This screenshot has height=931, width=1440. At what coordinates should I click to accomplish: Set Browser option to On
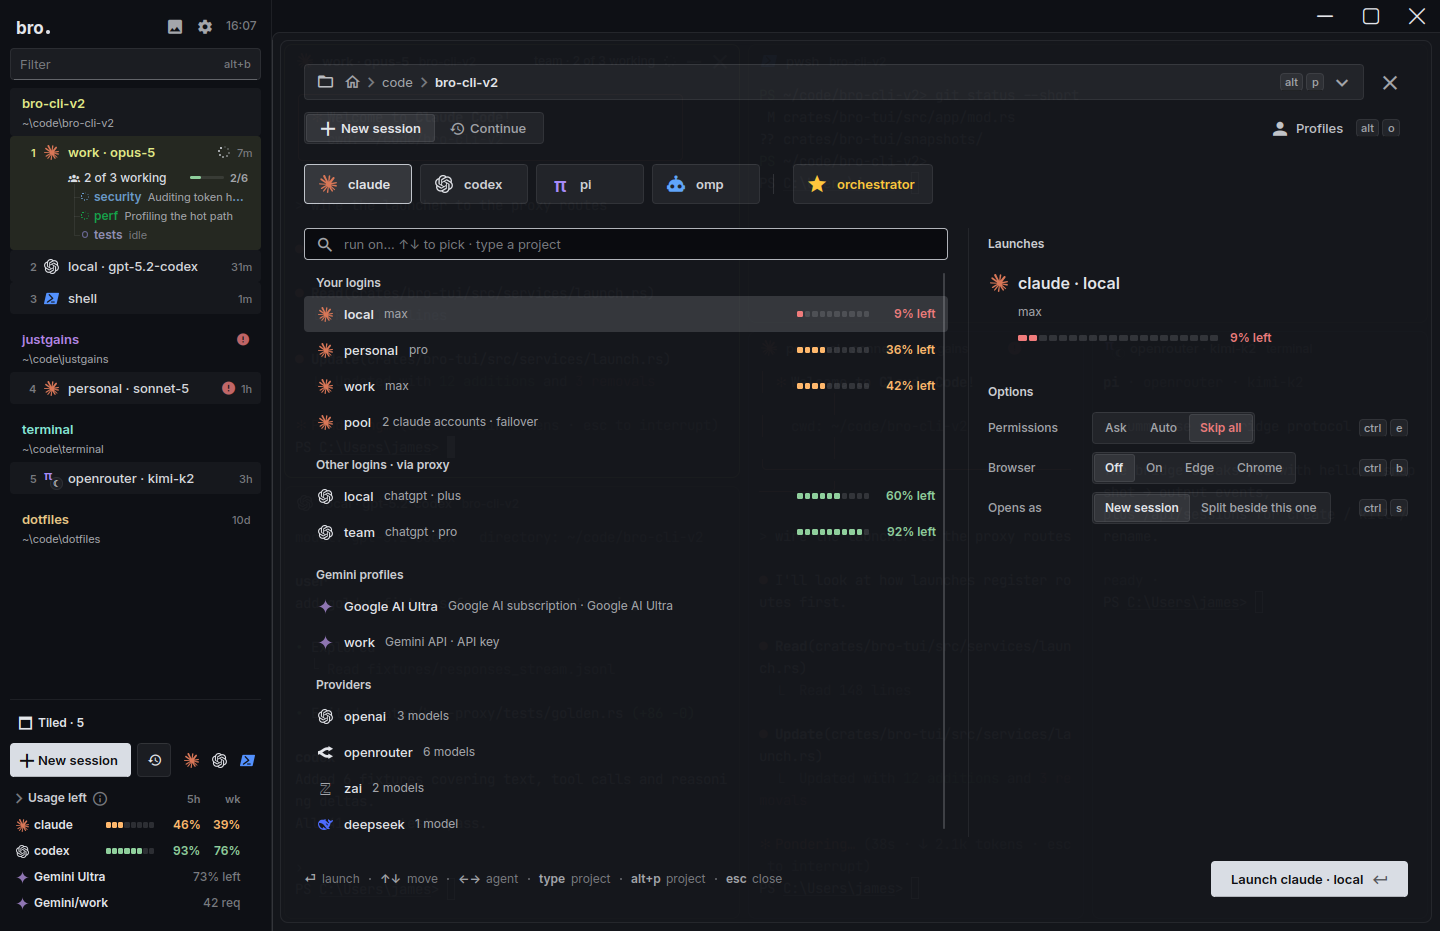tap(1154, 468)
